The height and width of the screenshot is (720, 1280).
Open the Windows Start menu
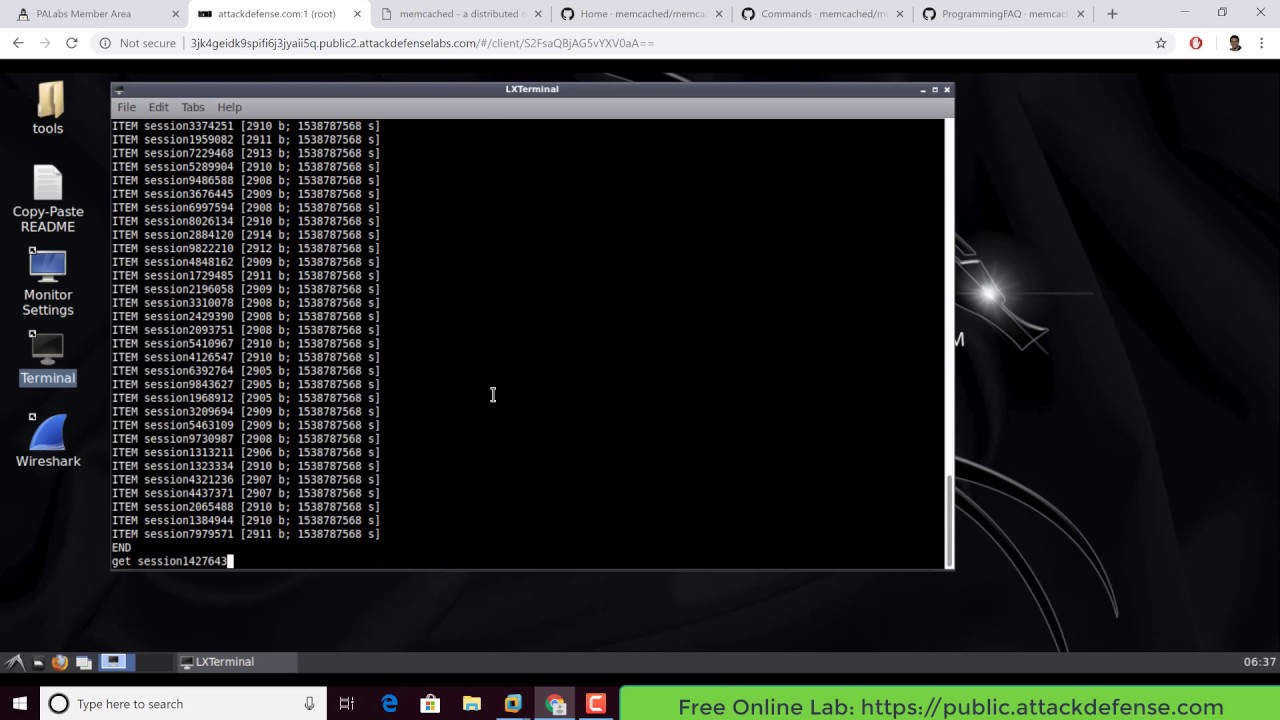pos(19,704)
